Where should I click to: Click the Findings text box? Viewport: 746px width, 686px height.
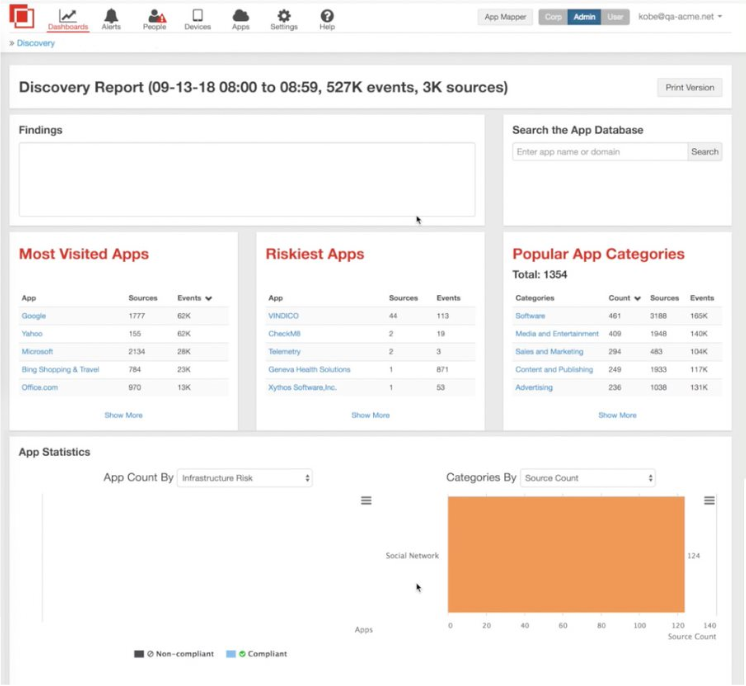point(247,179)
